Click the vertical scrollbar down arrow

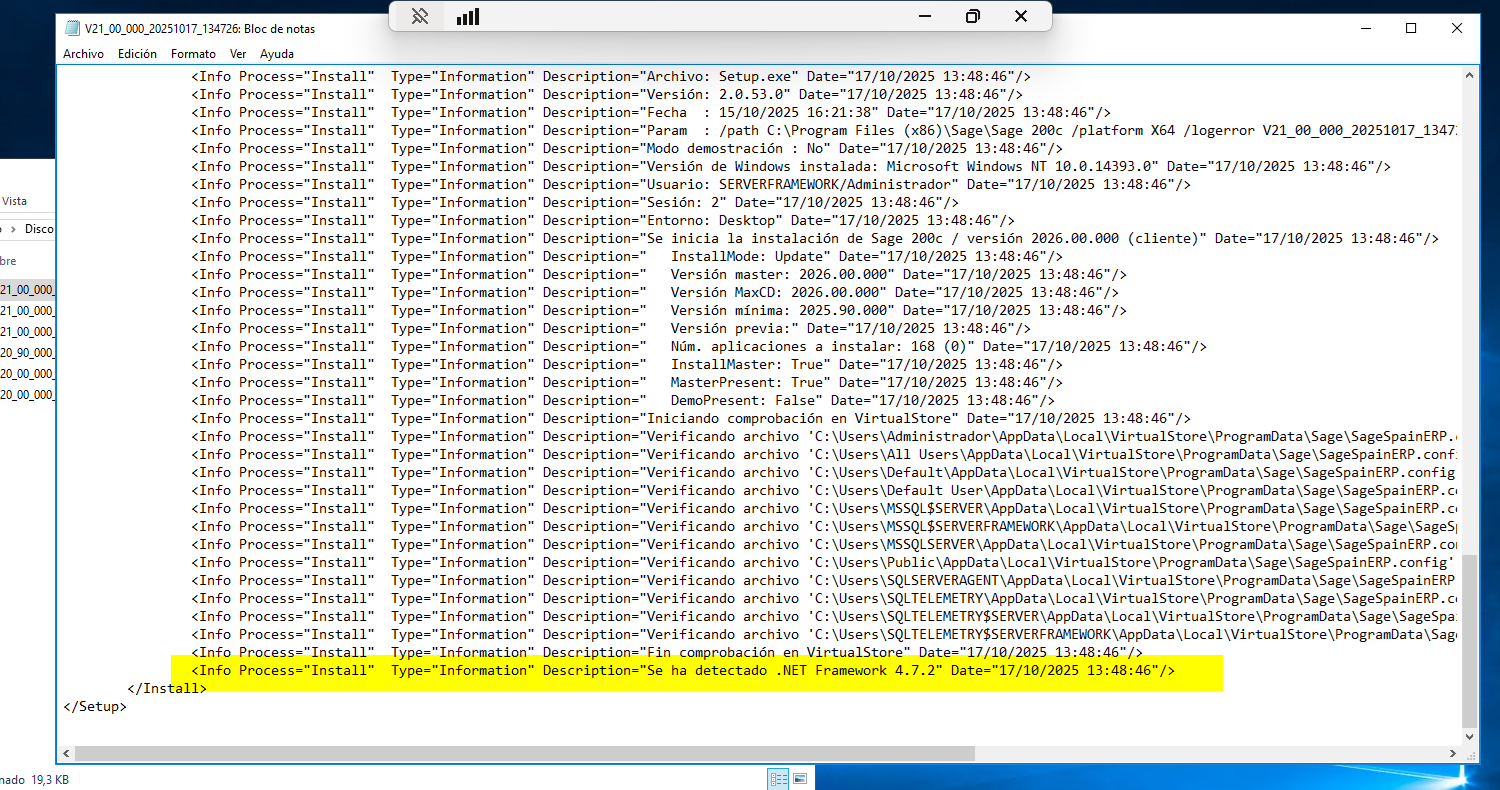[1468, 736]
